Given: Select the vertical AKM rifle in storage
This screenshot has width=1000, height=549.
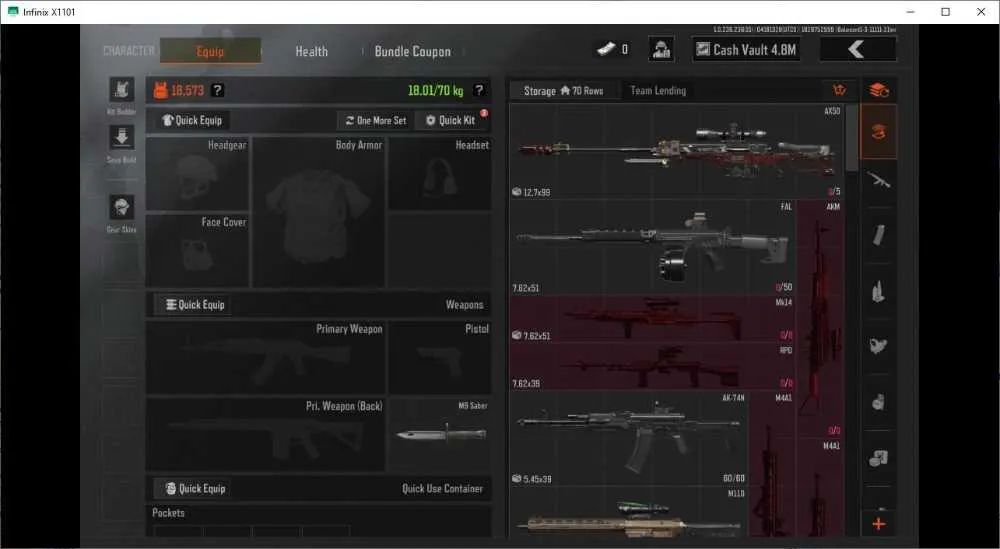Looking at the screenshot, I should tap(820, 319).
